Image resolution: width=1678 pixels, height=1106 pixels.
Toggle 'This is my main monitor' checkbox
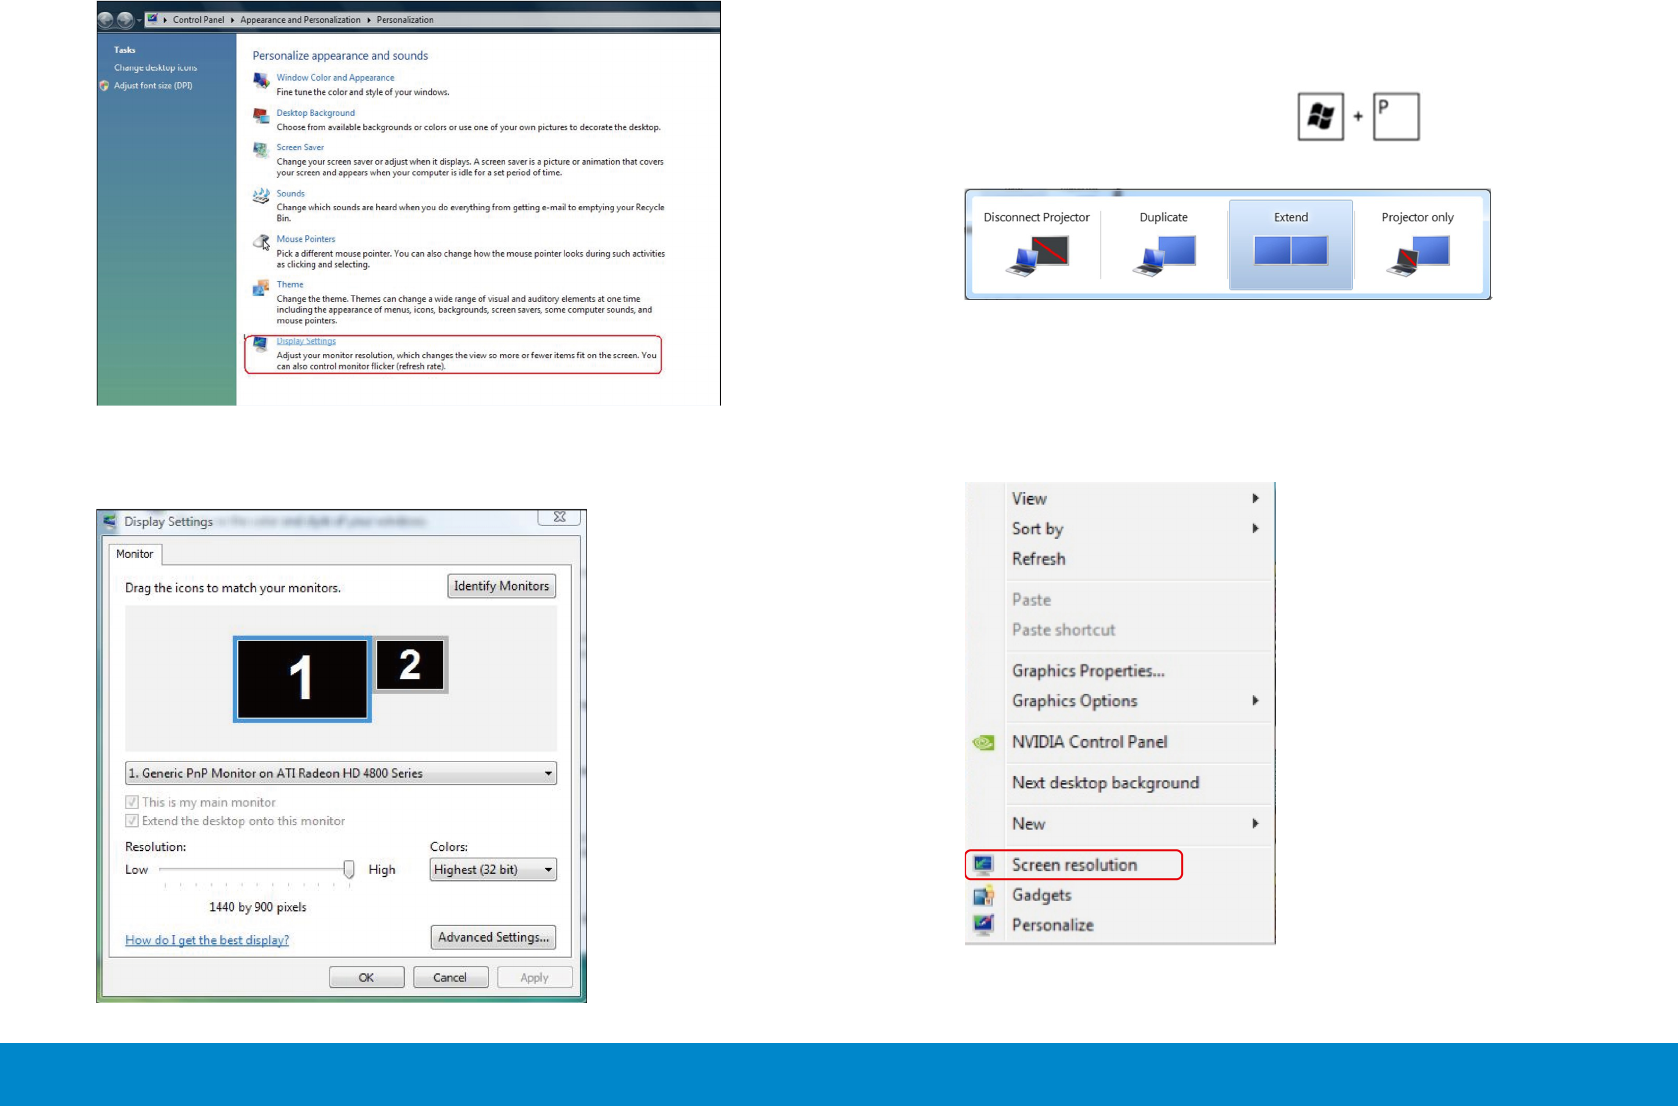click(132, 802)
